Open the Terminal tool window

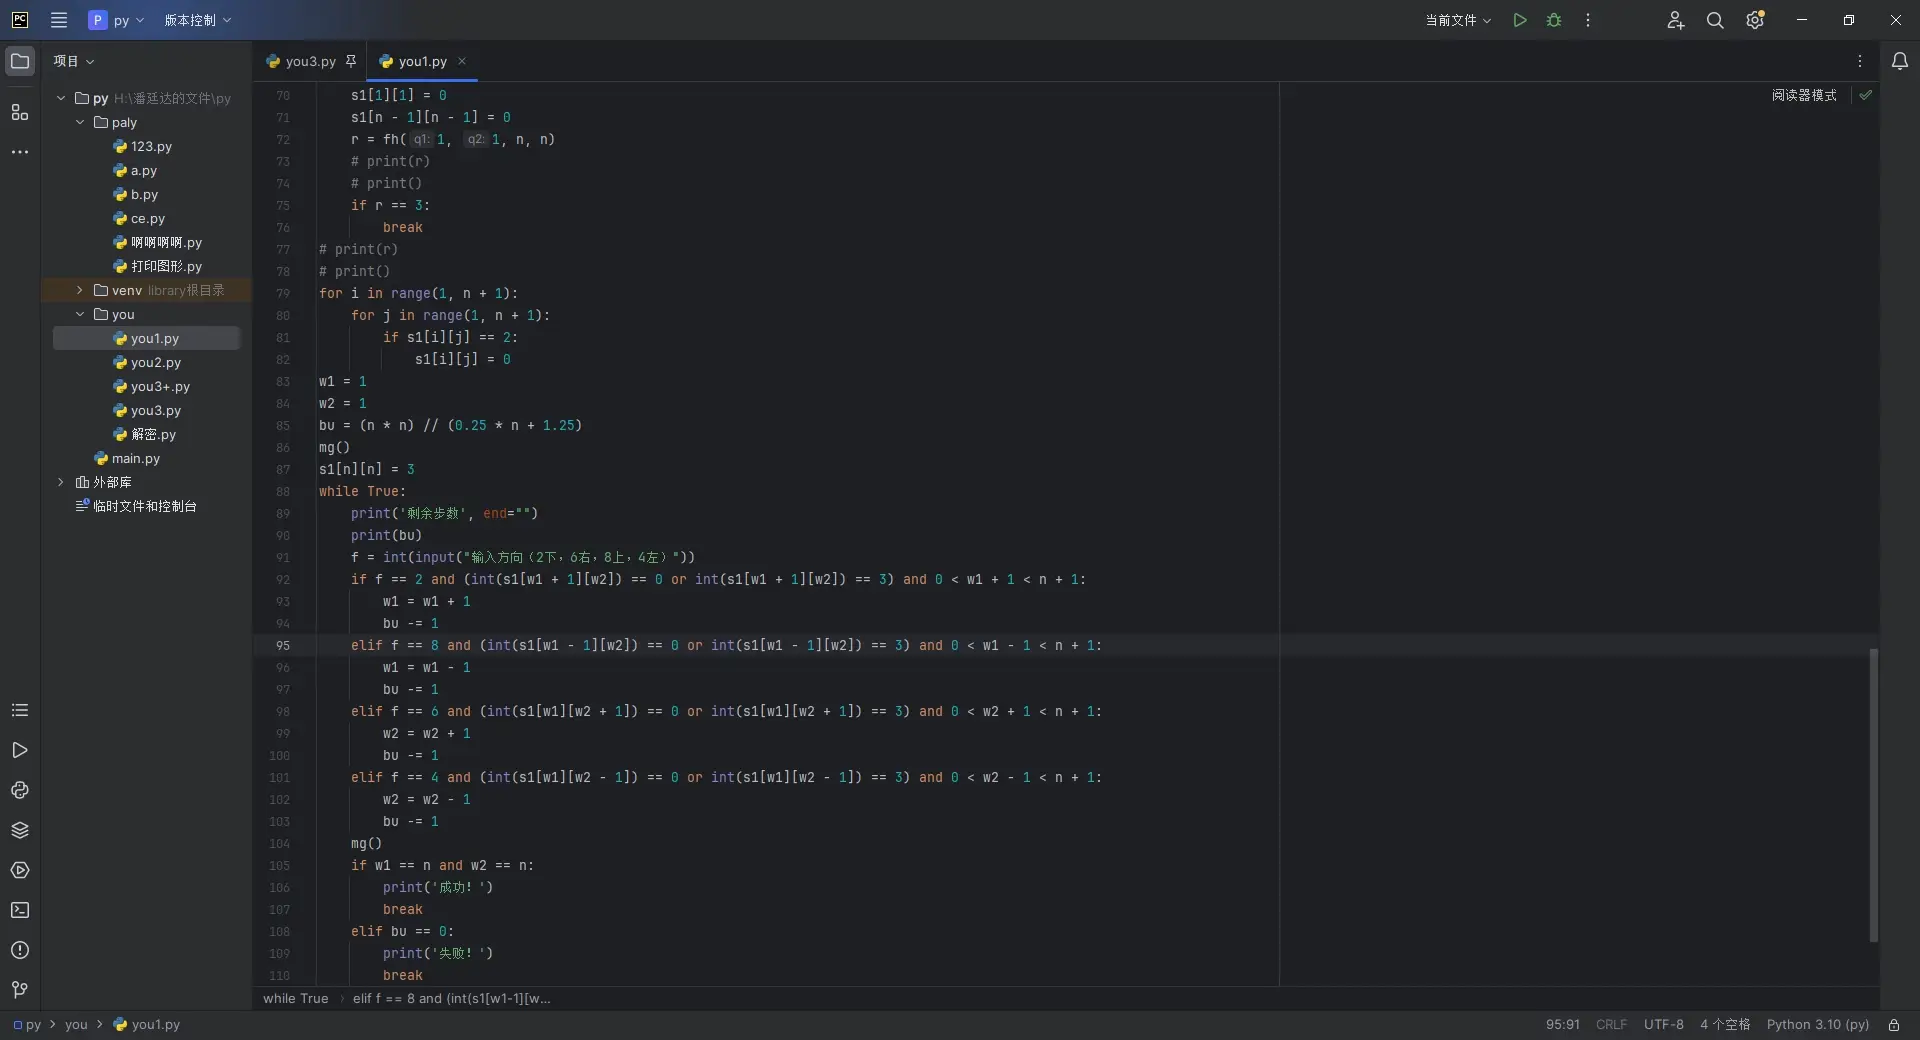pyautogui.click(x=20, y=910)
